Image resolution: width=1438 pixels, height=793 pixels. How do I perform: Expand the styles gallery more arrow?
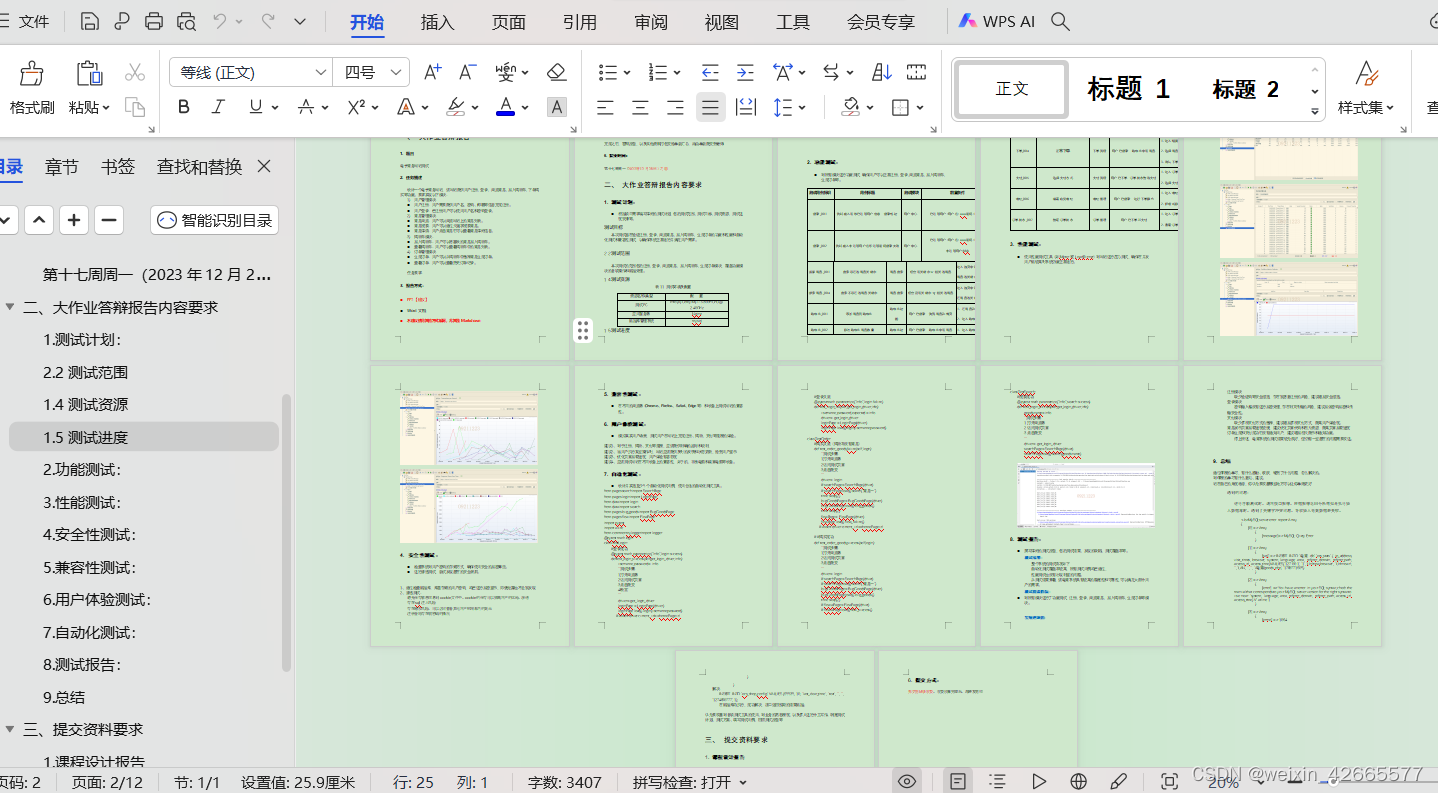1315,112
